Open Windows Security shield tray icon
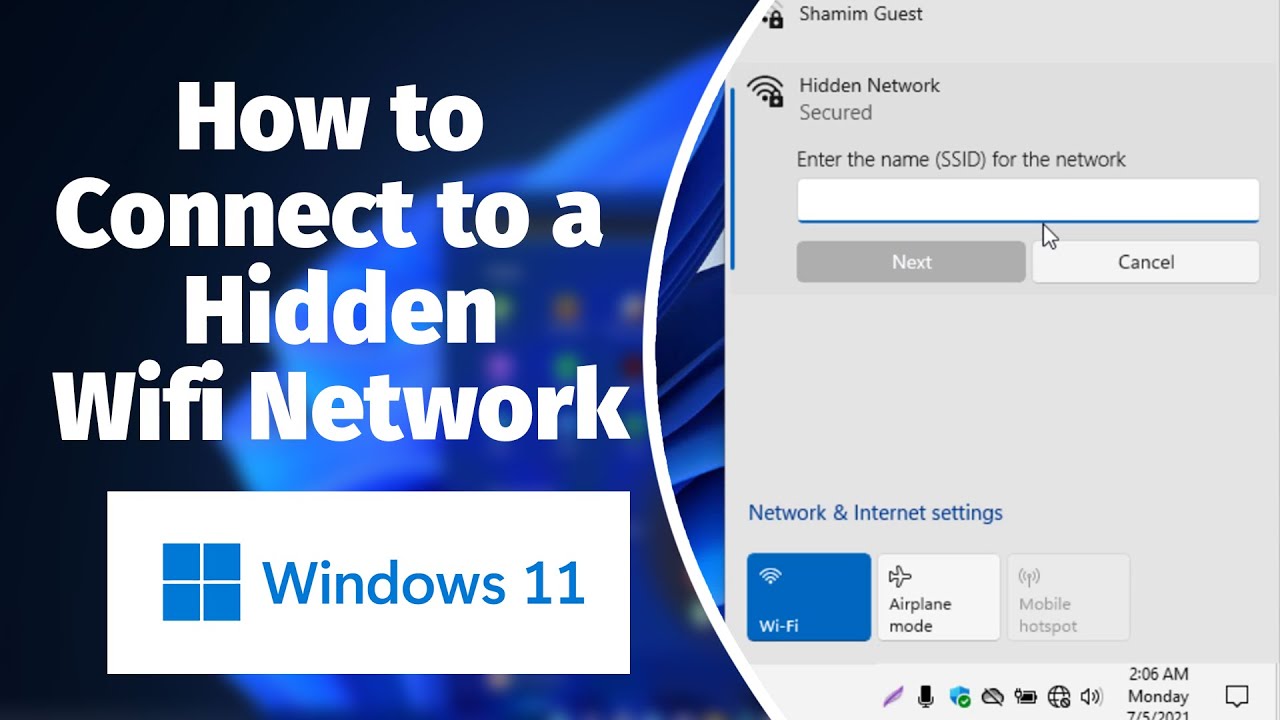Viewport: 1280px width, 720px height. click(959, 697)
